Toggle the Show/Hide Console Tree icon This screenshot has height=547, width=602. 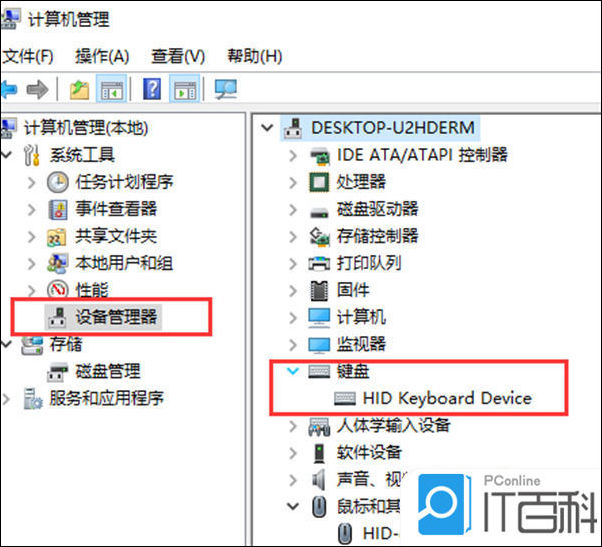[x=111, y=89]
